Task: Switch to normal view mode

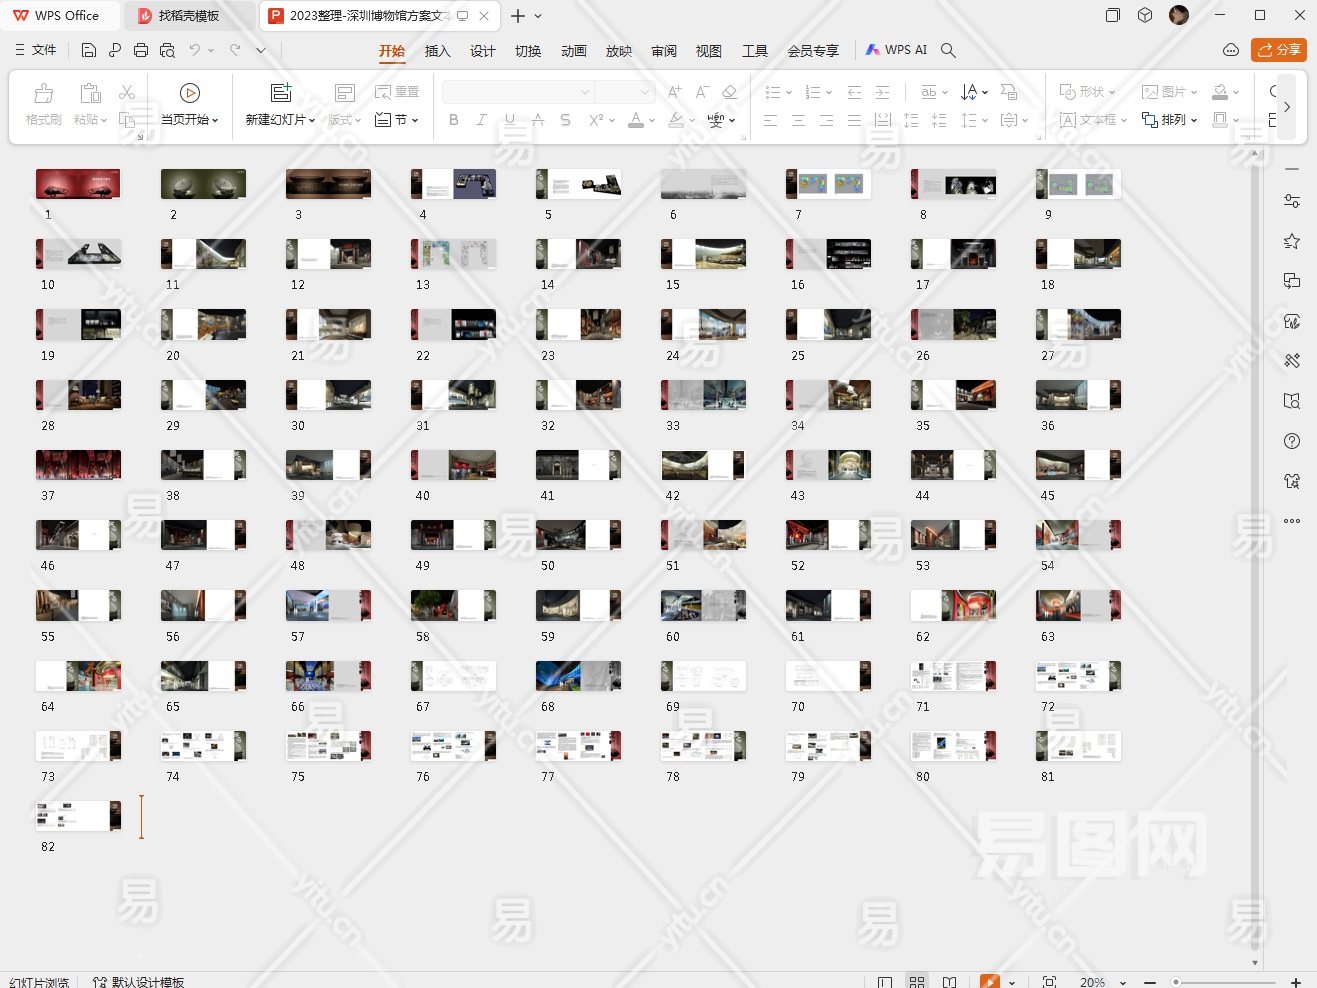Action: pyautogui.click(x=885, y=982)
